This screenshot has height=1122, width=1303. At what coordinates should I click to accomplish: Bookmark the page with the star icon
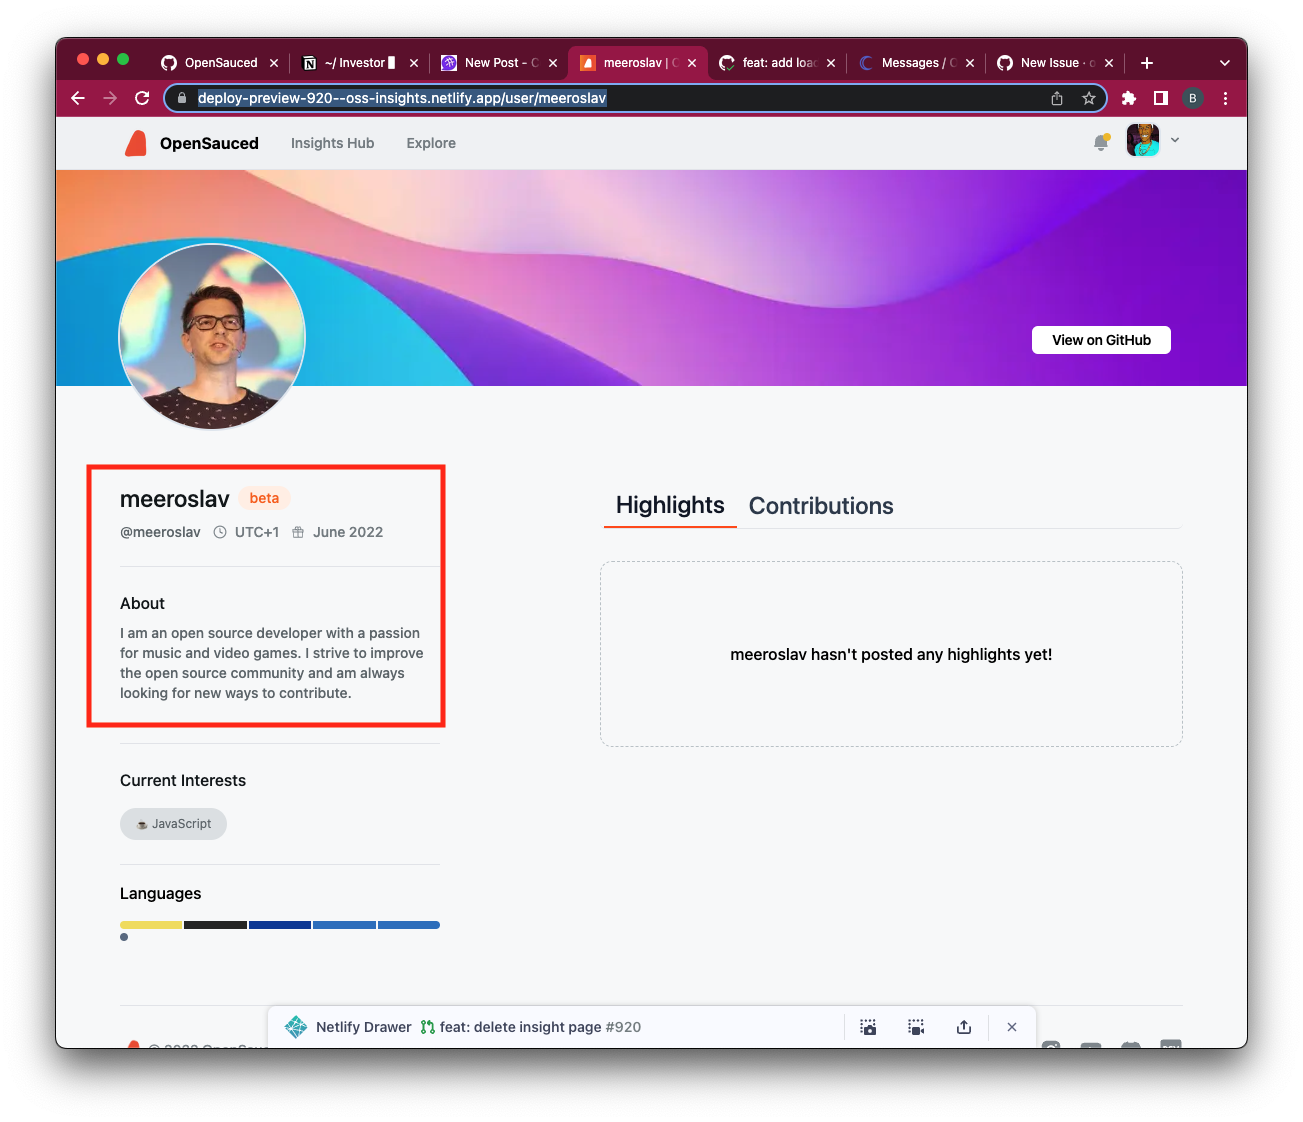point(1088,98)
